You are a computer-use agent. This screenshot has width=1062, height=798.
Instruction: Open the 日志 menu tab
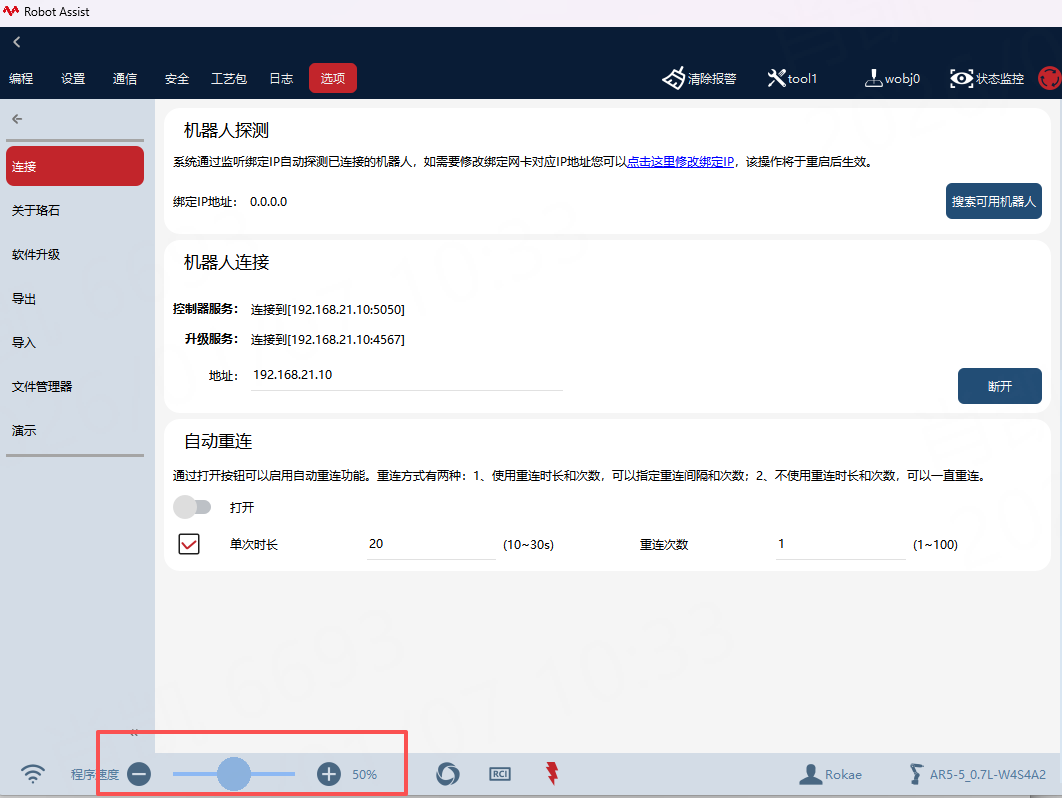click(281, 78)
